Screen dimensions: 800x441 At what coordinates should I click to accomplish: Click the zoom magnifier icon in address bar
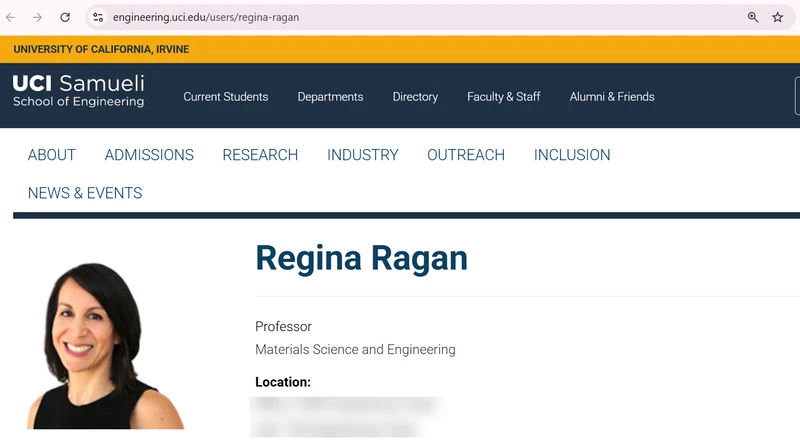click(x=753, y=17)
